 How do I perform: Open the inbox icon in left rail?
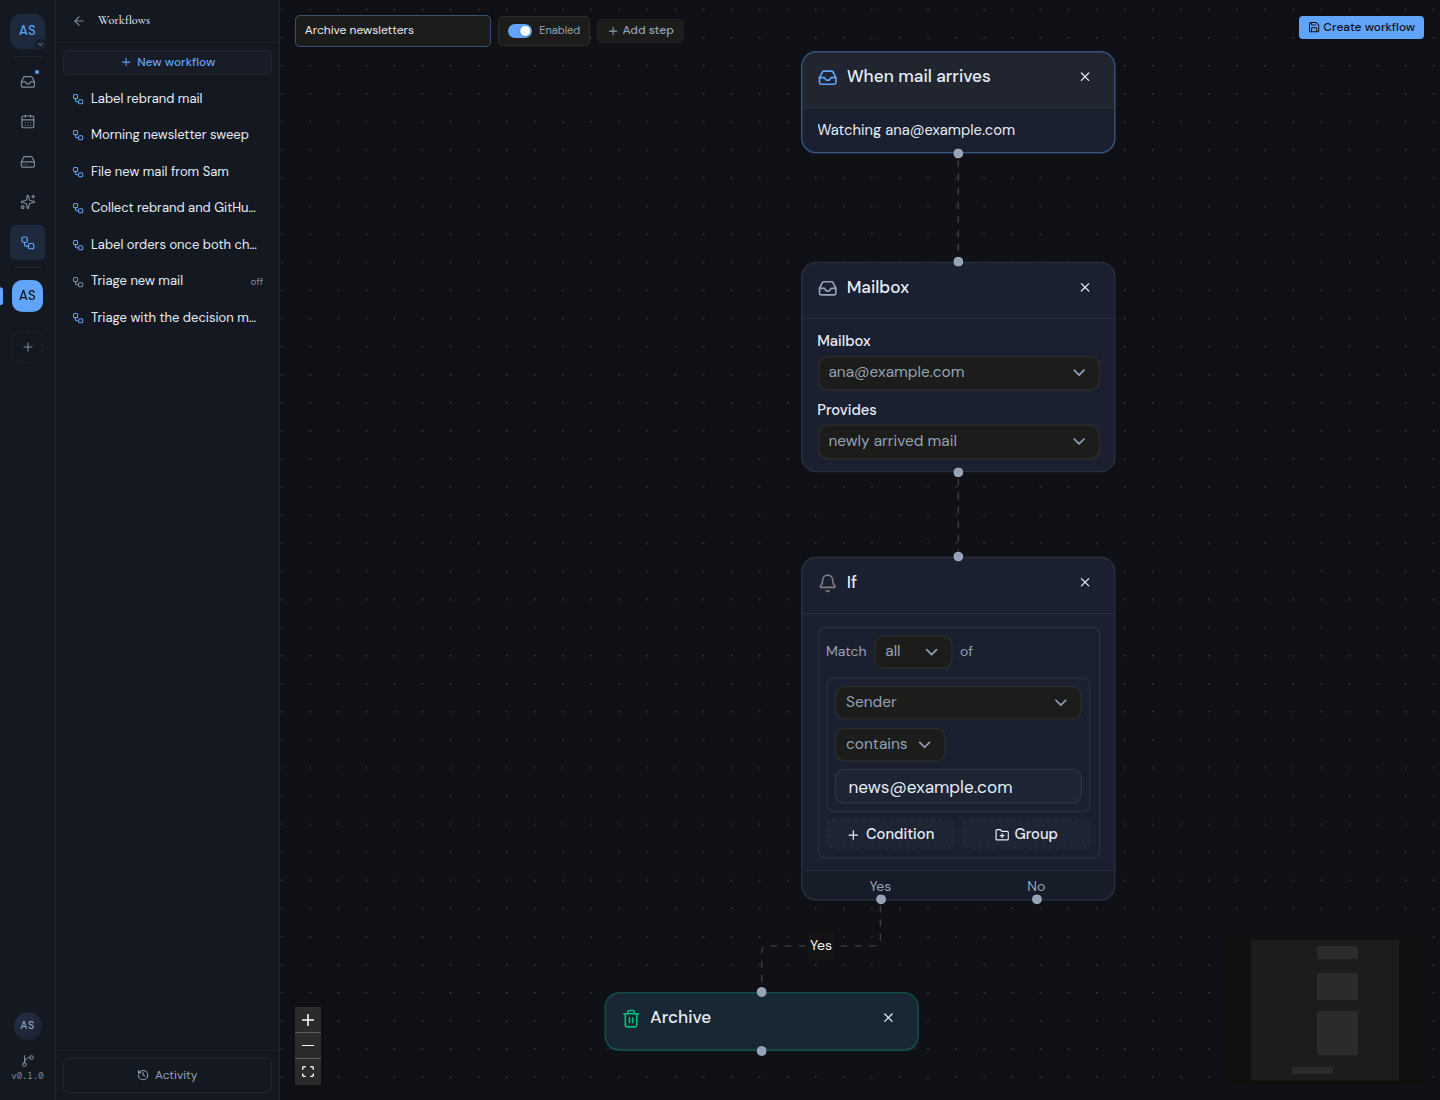[28, 81]
